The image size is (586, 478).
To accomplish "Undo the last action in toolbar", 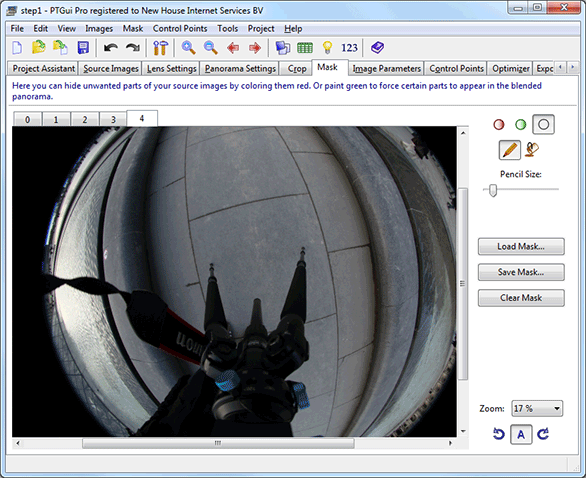I will tap(111, 48).
